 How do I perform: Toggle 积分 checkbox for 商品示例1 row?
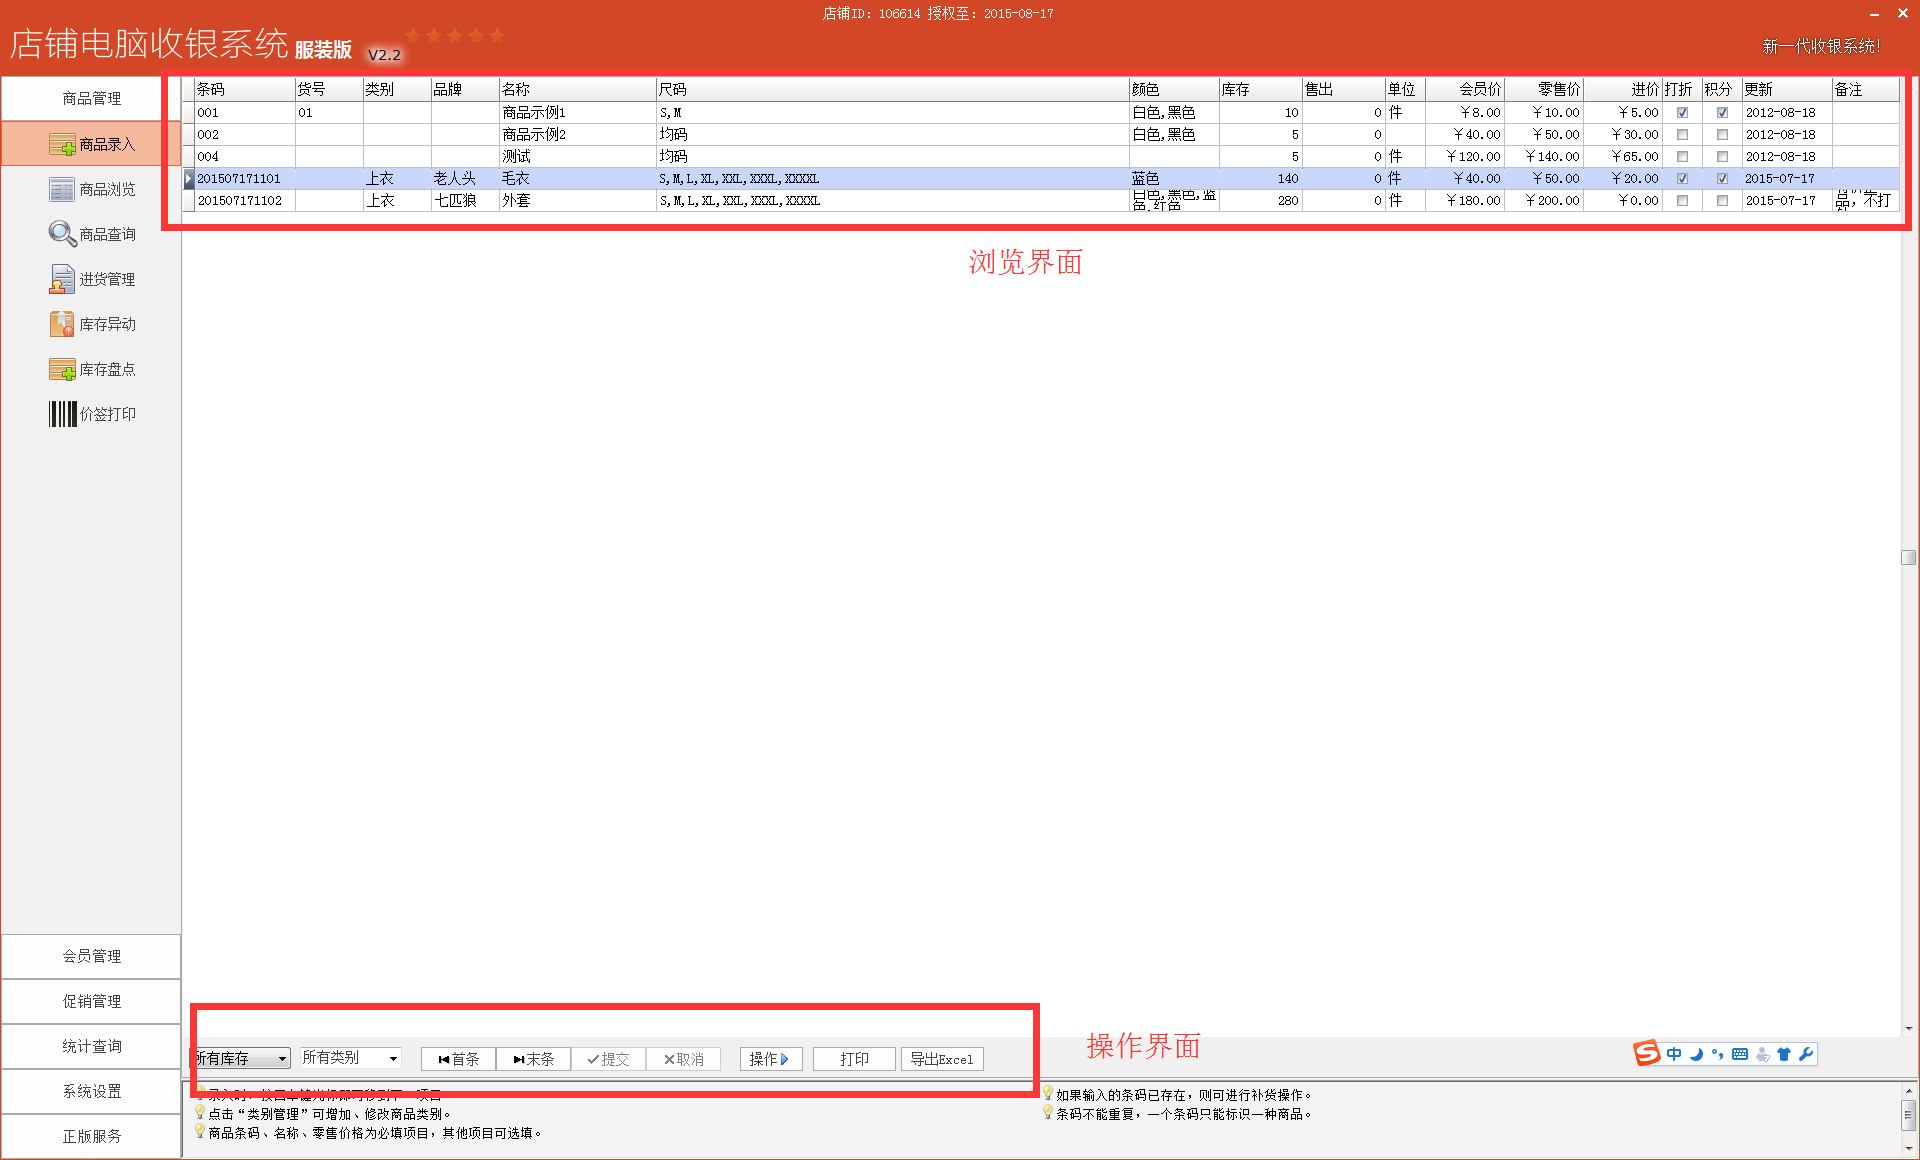click(x=1722, y=113)
